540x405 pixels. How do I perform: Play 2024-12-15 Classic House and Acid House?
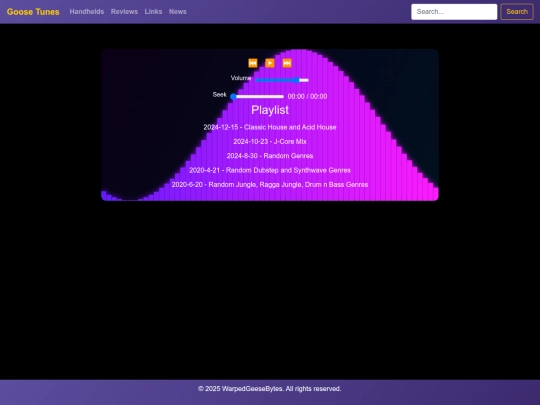tap(270, 127)
